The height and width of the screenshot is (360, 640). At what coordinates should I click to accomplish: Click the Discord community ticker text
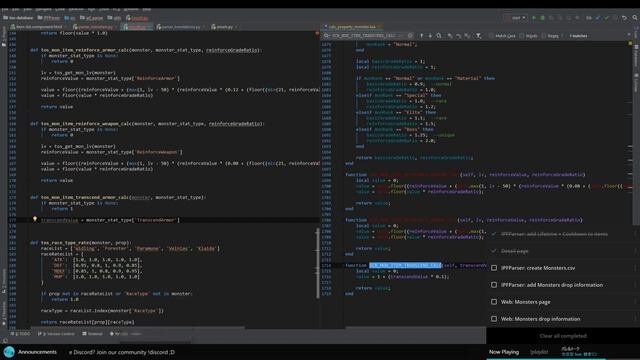tap(122, 352)
